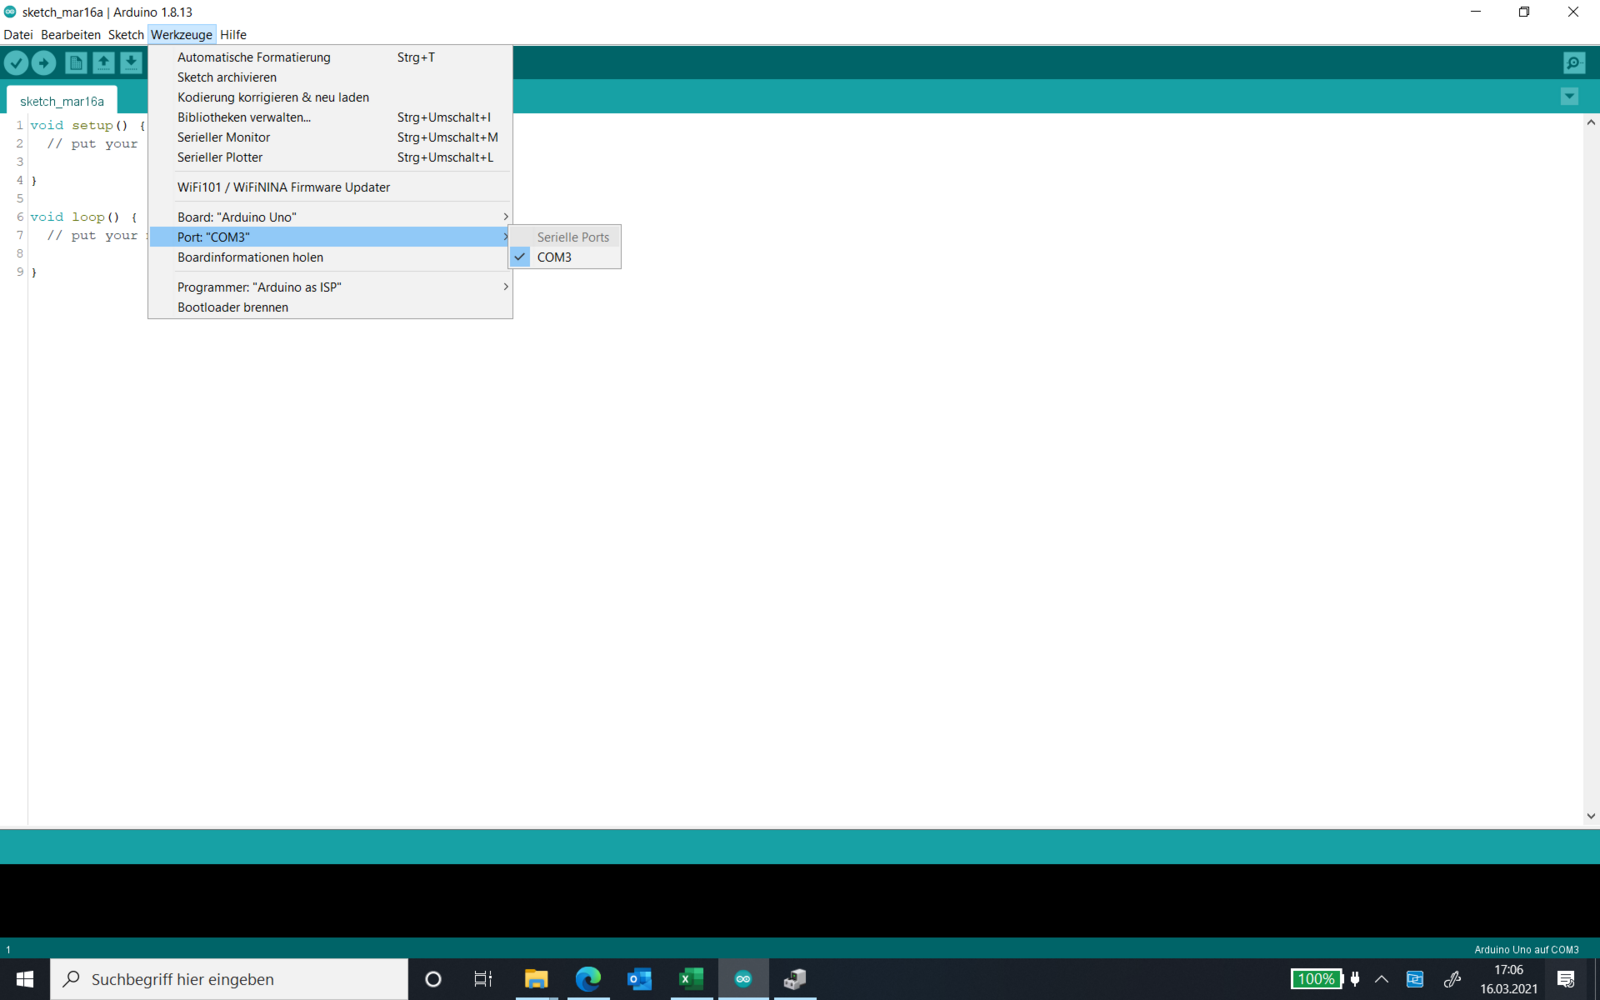Screen dimensions: 1600x1000
Task: Click the Verify sketch checkmark icon
Action: 16,63
